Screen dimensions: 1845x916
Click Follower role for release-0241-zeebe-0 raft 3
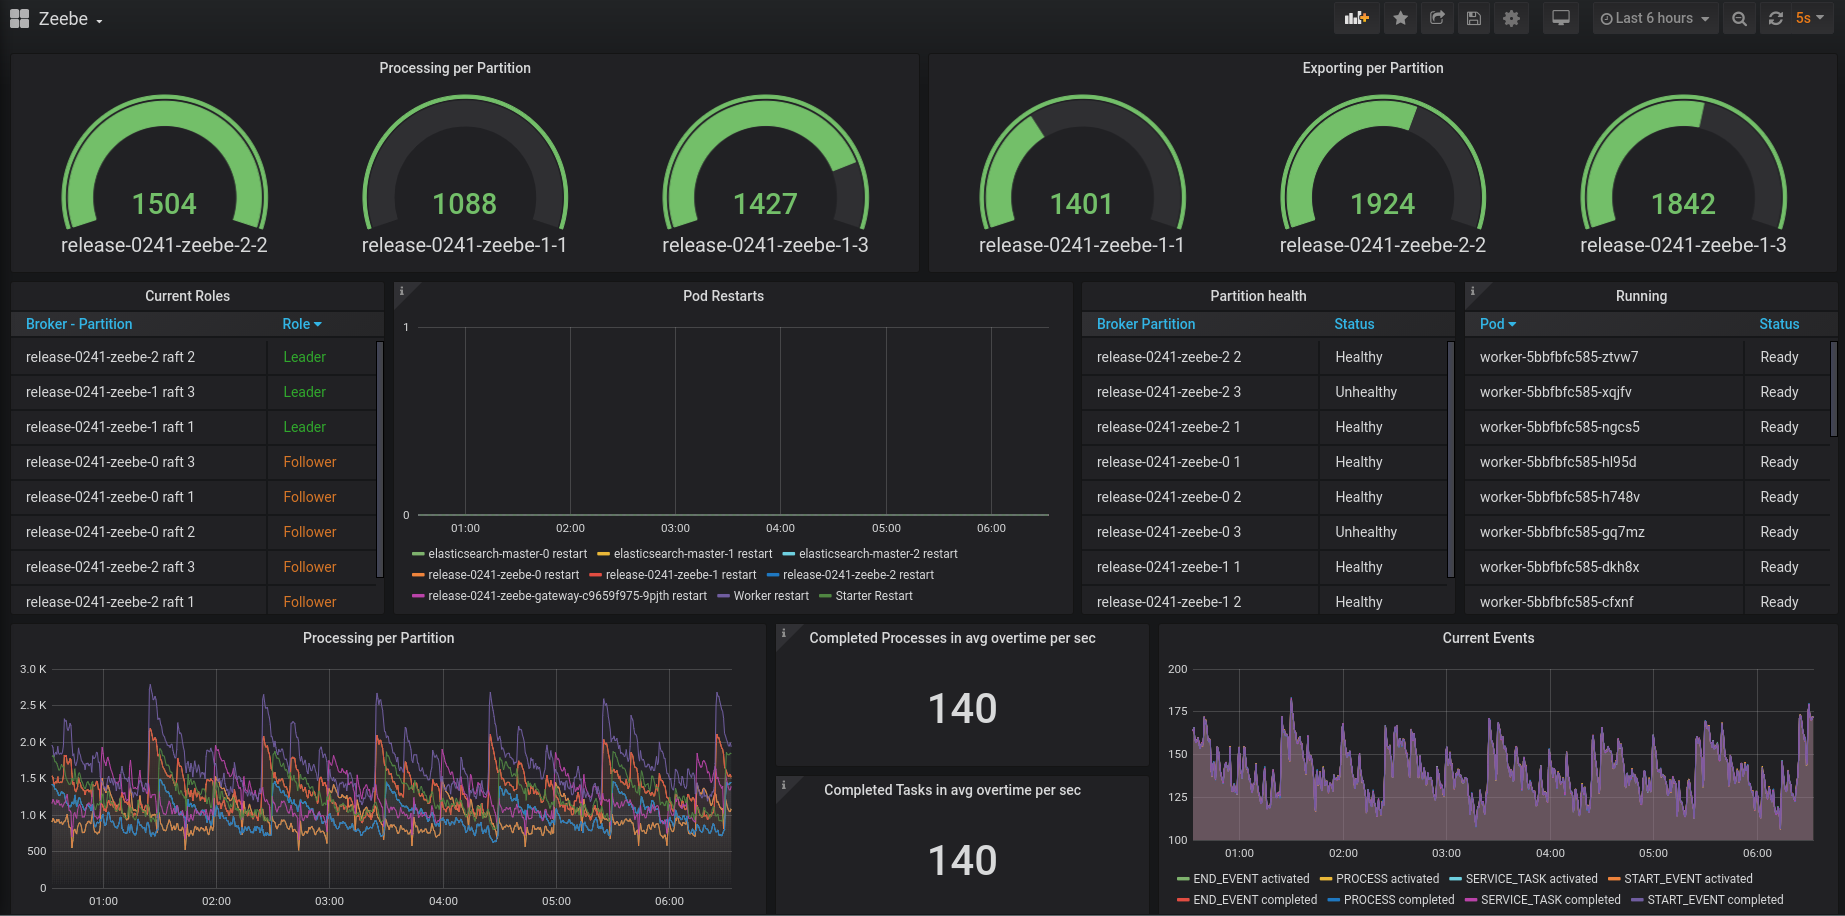(309, 462)
